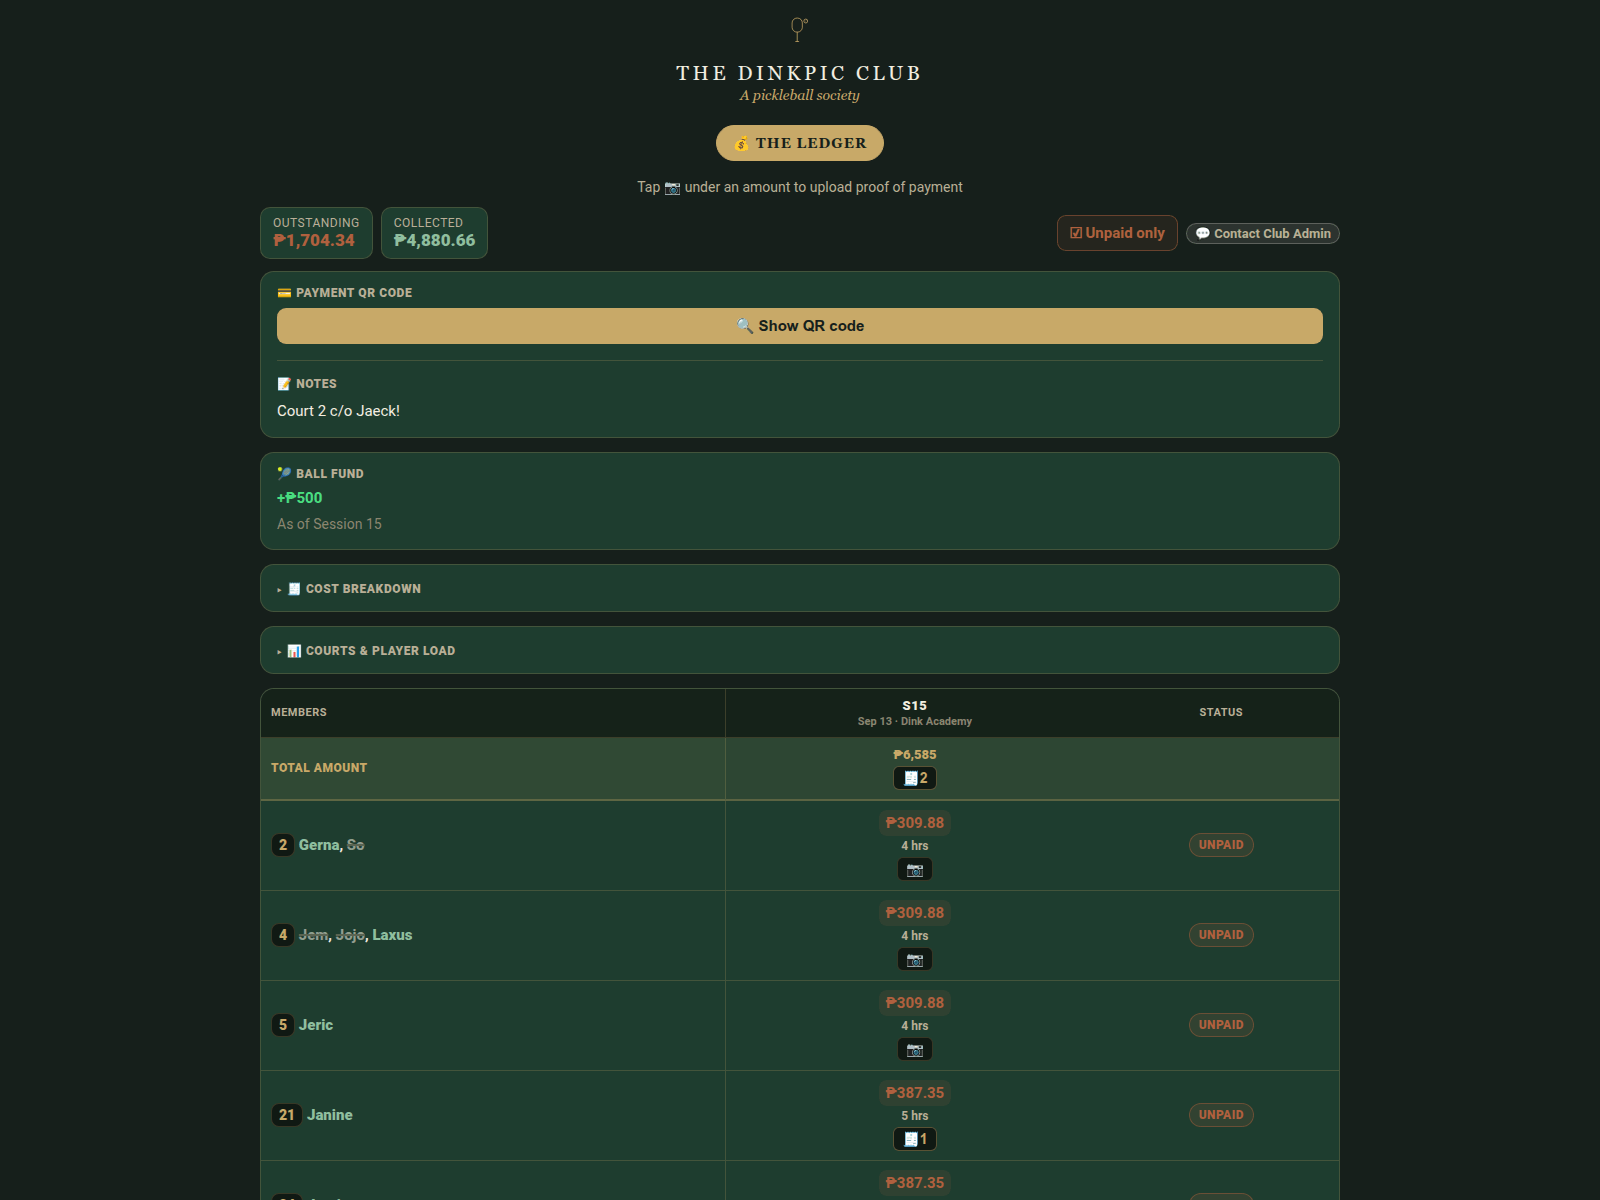Open The Ledger pill button

pos(800,143)
